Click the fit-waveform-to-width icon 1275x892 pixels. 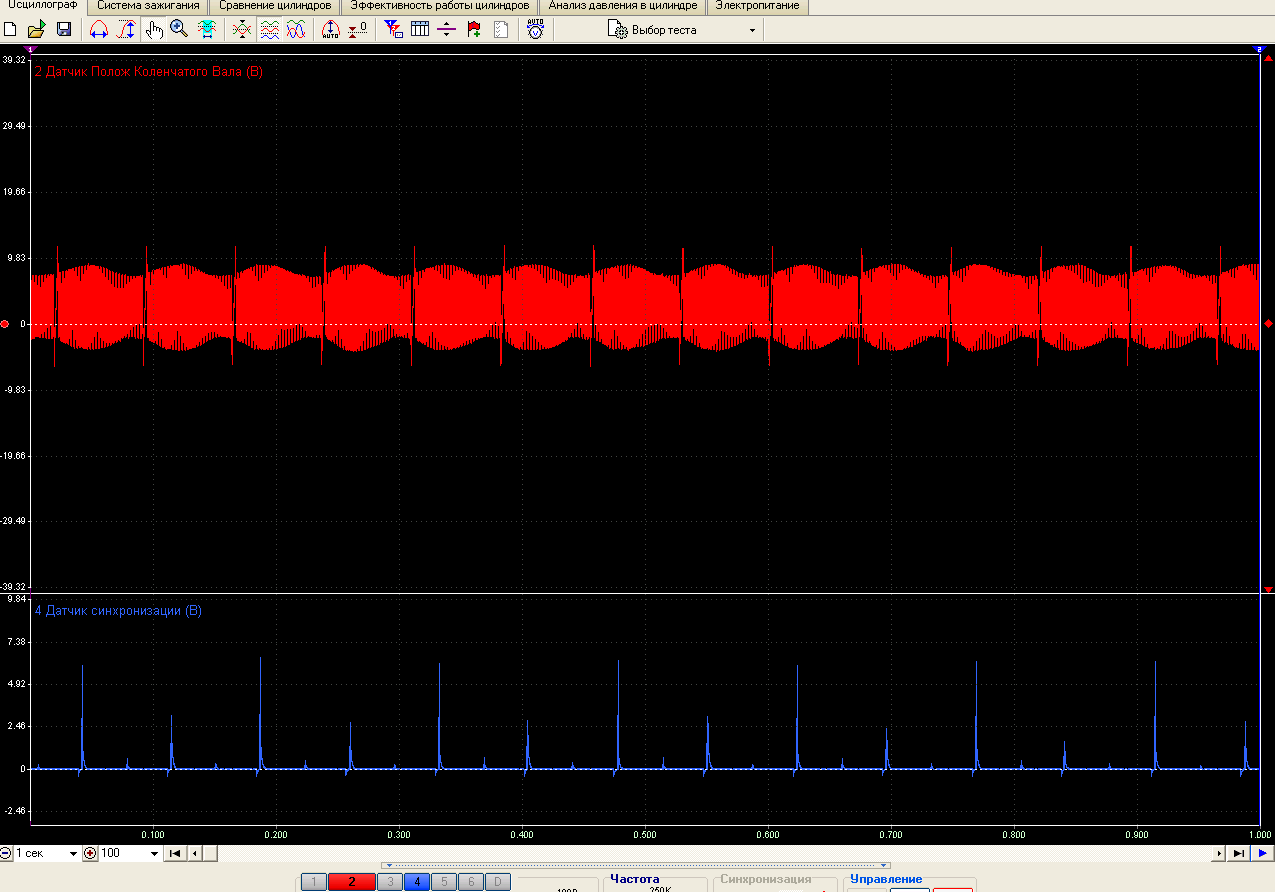point(207,30)
